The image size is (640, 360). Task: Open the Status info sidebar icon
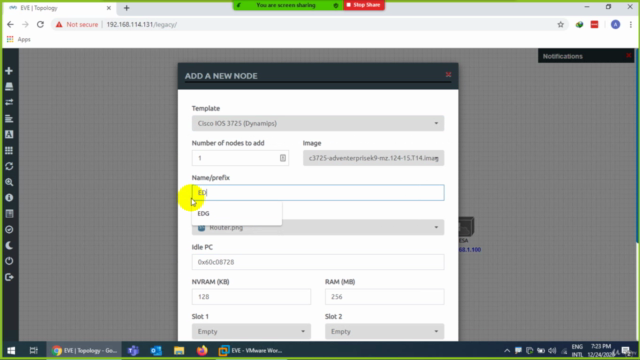(x=9, y=198)
